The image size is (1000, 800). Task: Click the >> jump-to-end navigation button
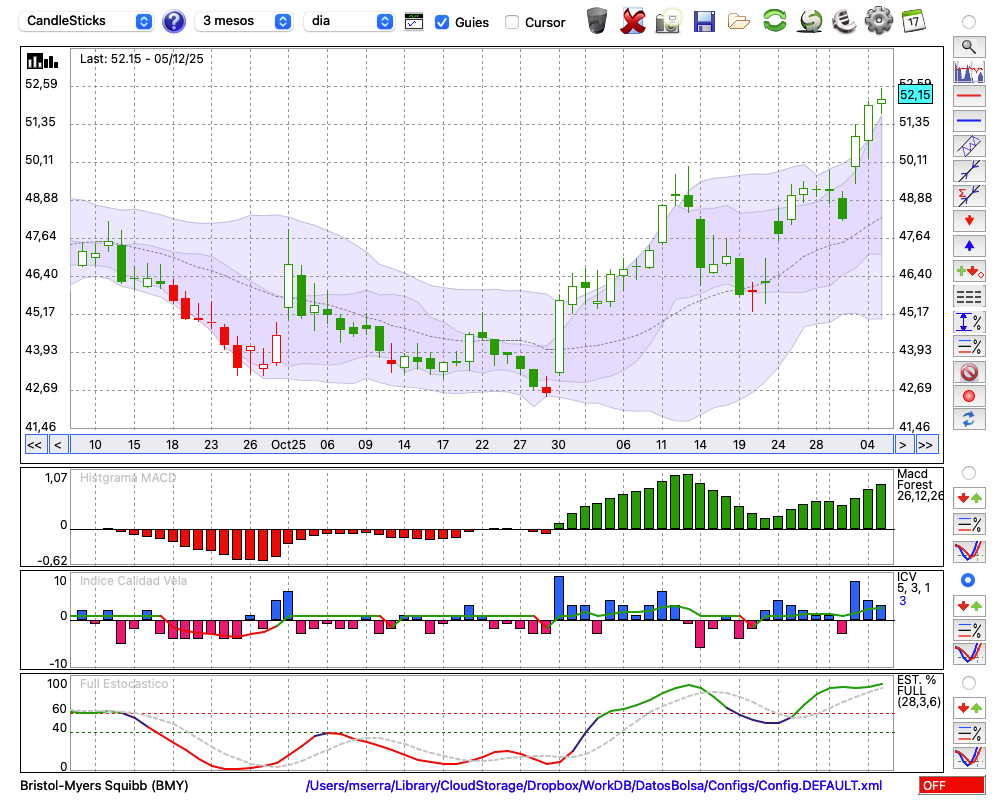[926, 445]
